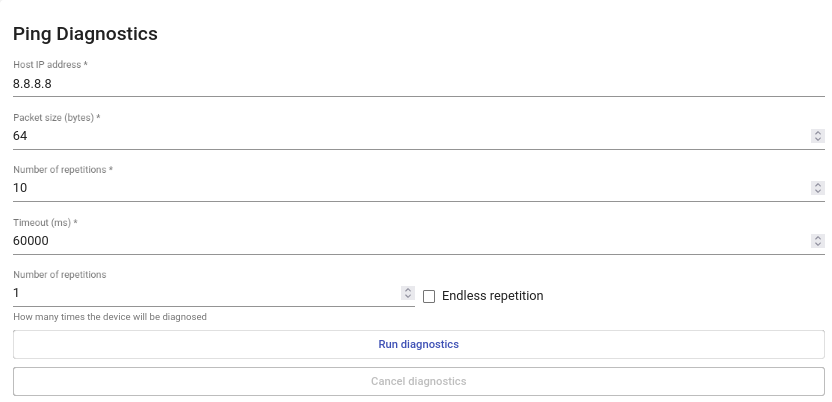Image resolution: width=832 pixels, height=402 pixels.
Task: Click the 'Host IP address' label
Action: pos(50,65)
